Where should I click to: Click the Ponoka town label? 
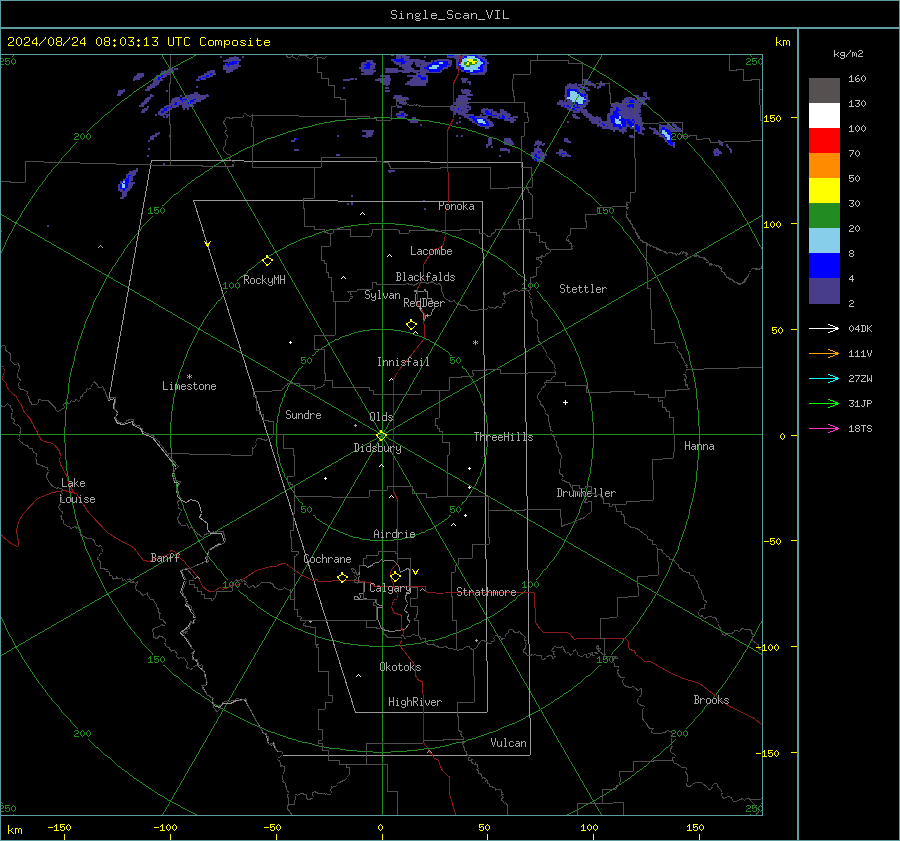tap(456, 206)
